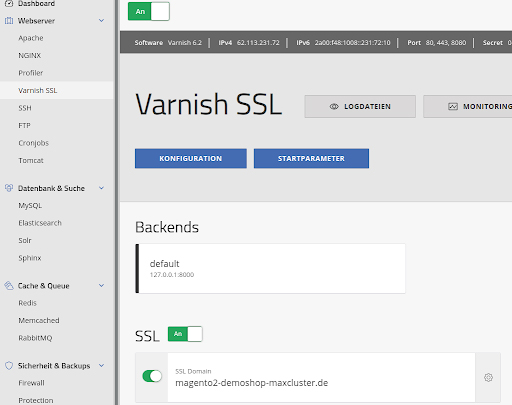Image resolution: width=512 pixels, height=405 pixels.
Task: Select the default backend card
Action: click(x=270, y=269)
